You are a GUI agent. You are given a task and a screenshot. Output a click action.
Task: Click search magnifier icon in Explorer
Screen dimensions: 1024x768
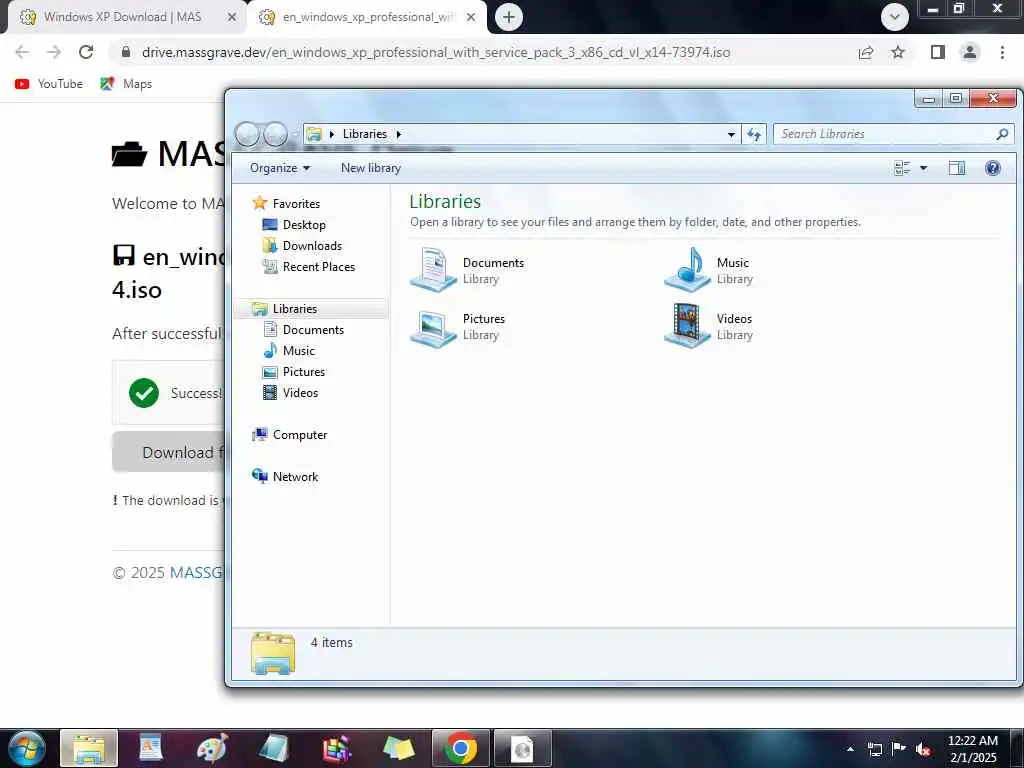[1002, 134]
